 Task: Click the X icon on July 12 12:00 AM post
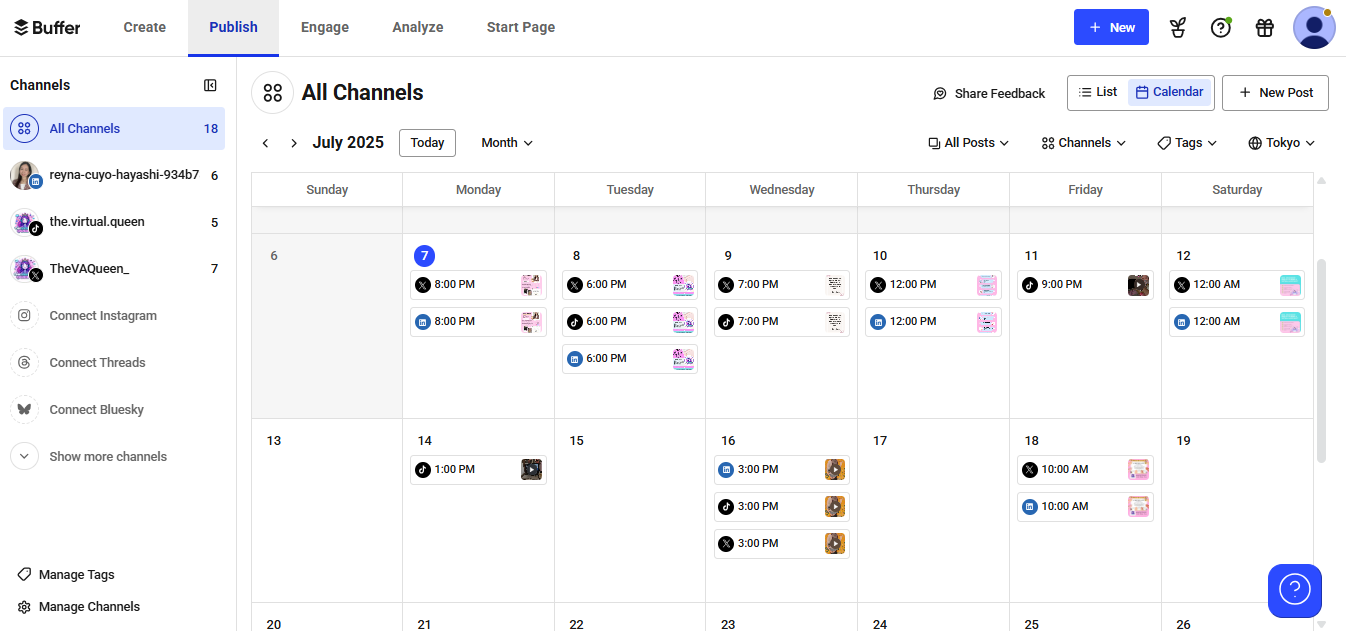(x=1182, y=285)
